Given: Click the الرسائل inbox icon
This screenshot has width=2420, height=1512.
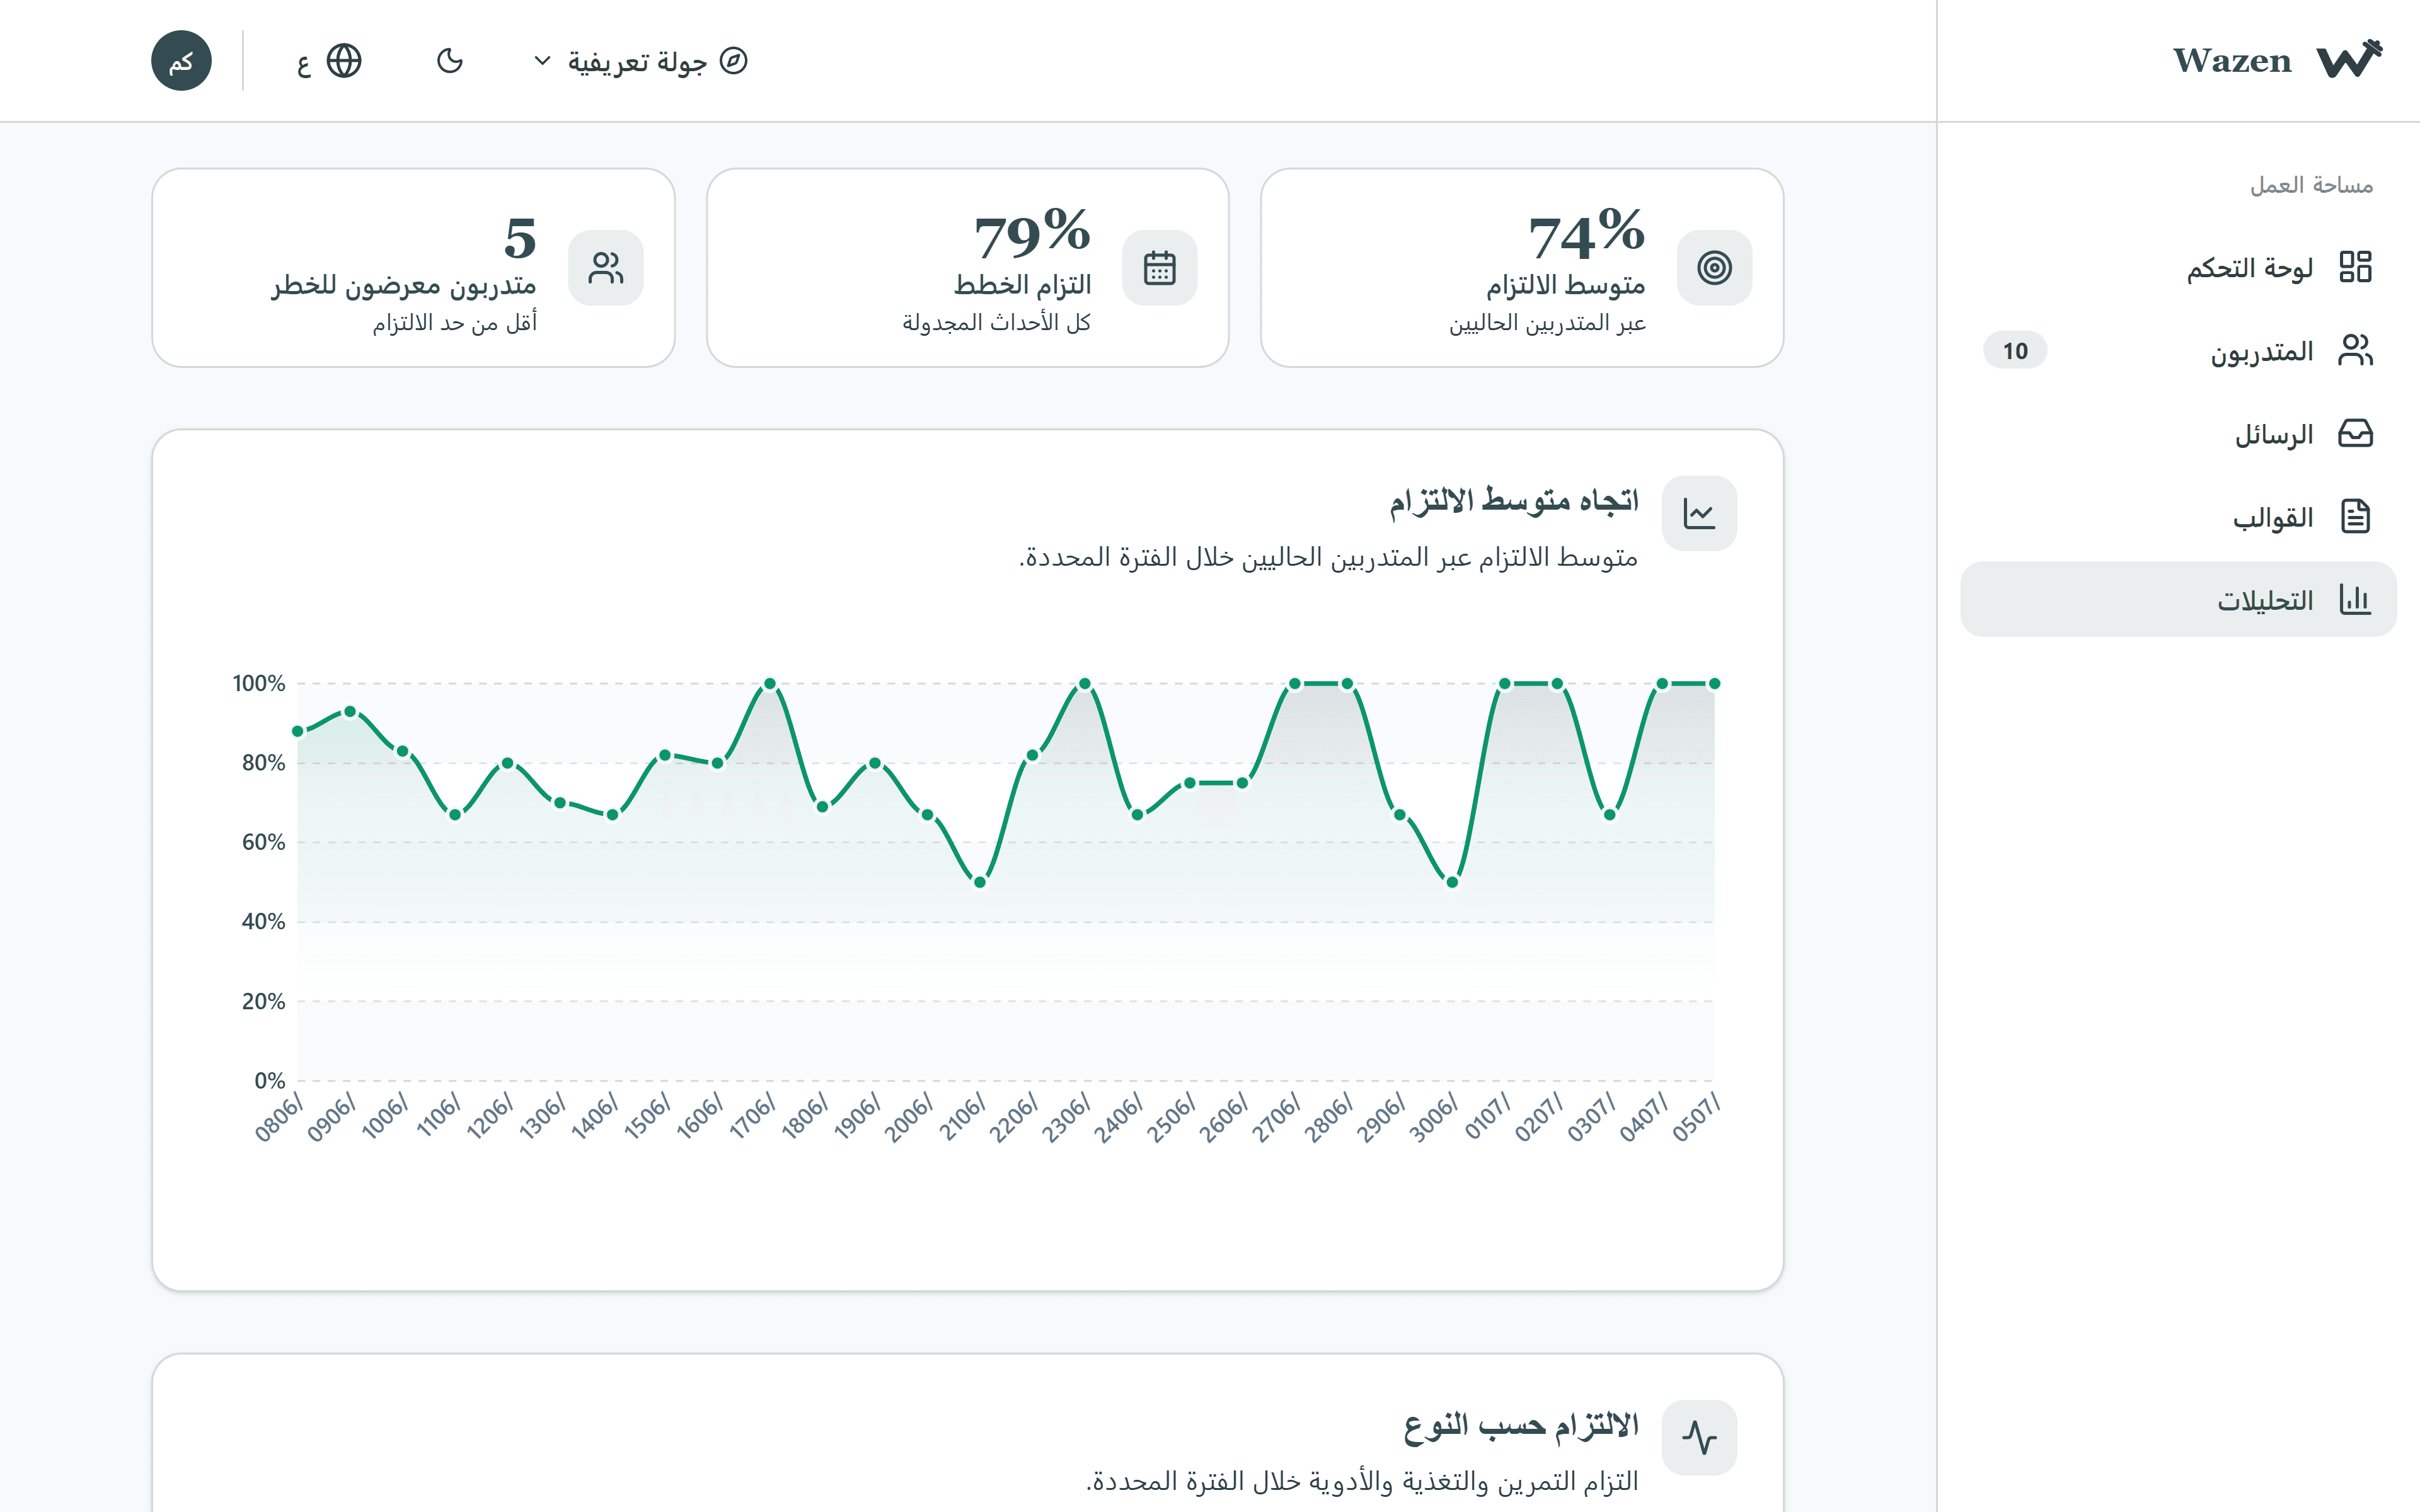Looking at the screenshot, I should point(2355,434).
